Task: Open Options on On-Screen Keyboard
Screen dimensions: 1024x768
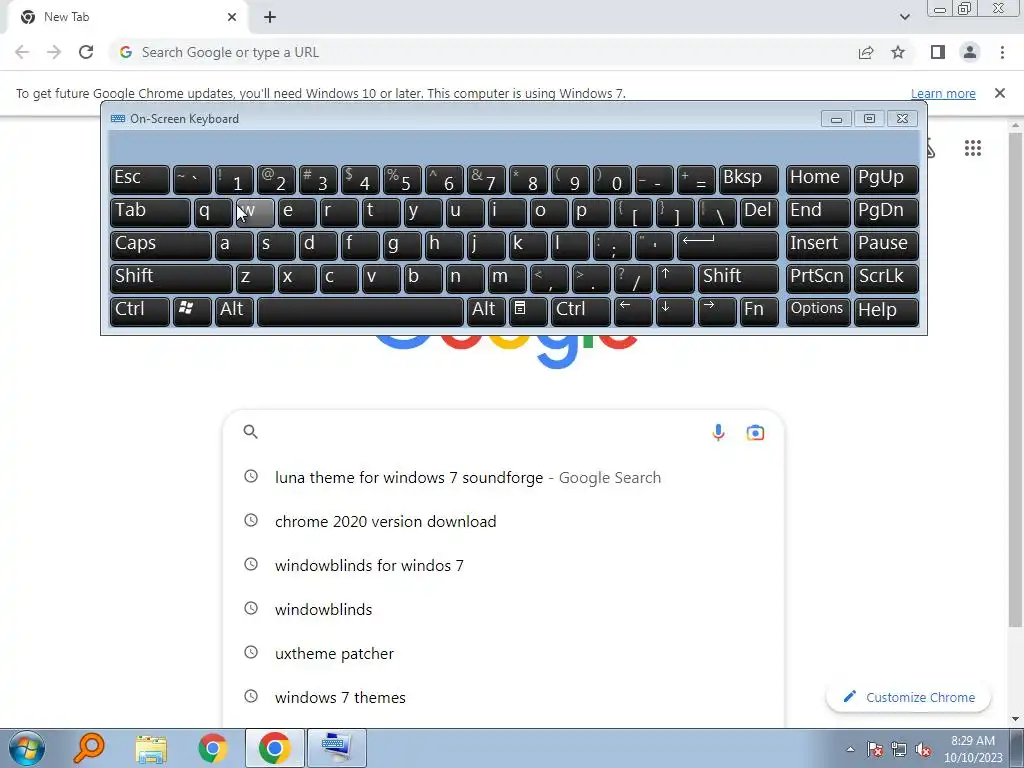Action: [x=818, y=311]
